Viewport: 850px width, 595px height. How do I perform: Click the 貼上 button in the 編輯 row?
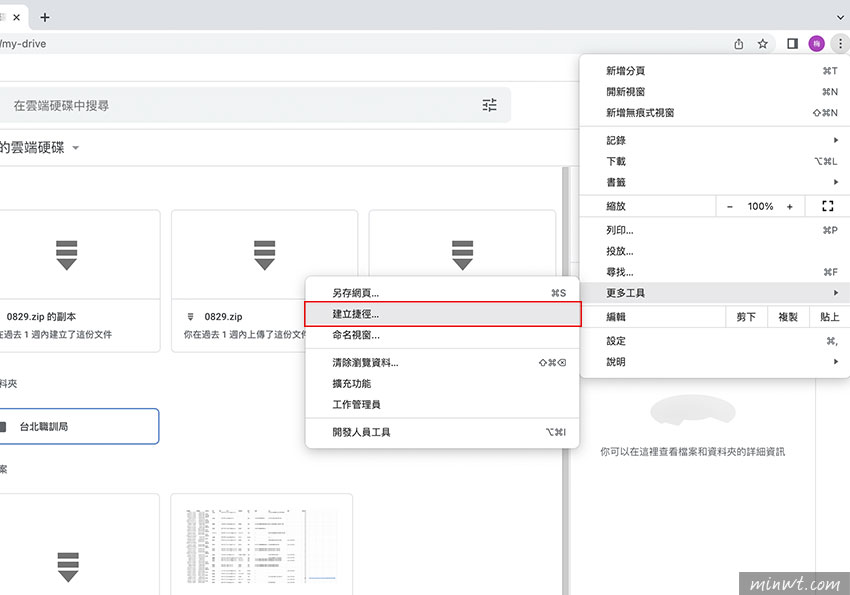point(830,316)
